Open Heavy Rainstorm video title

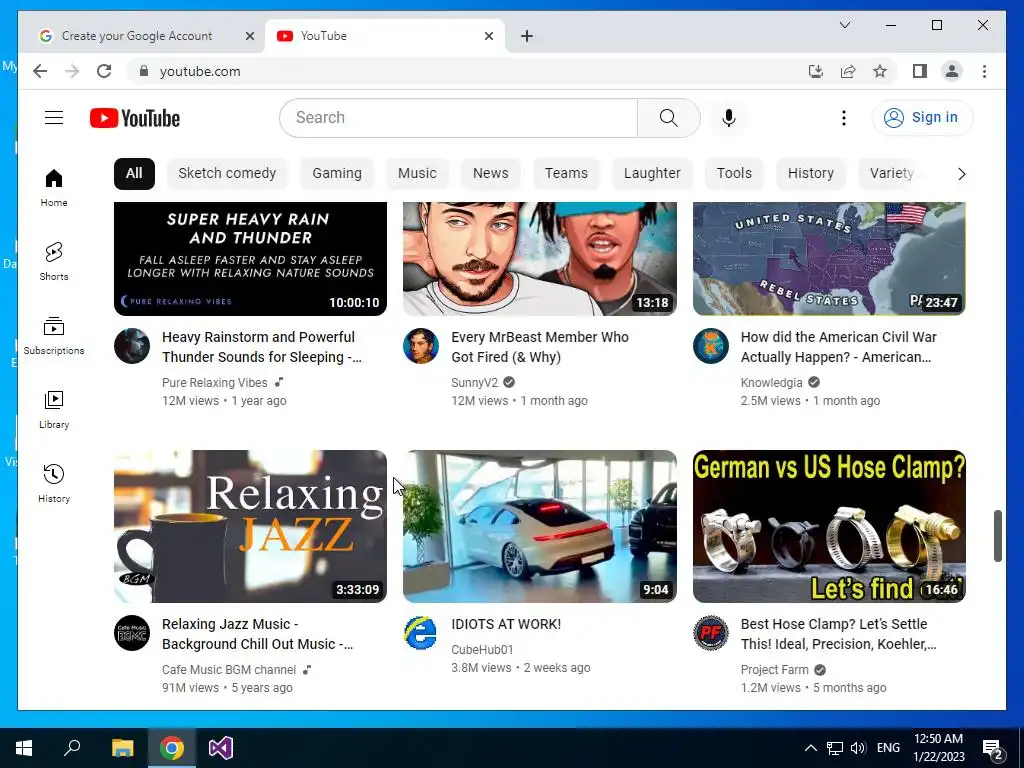pos(262,347)
